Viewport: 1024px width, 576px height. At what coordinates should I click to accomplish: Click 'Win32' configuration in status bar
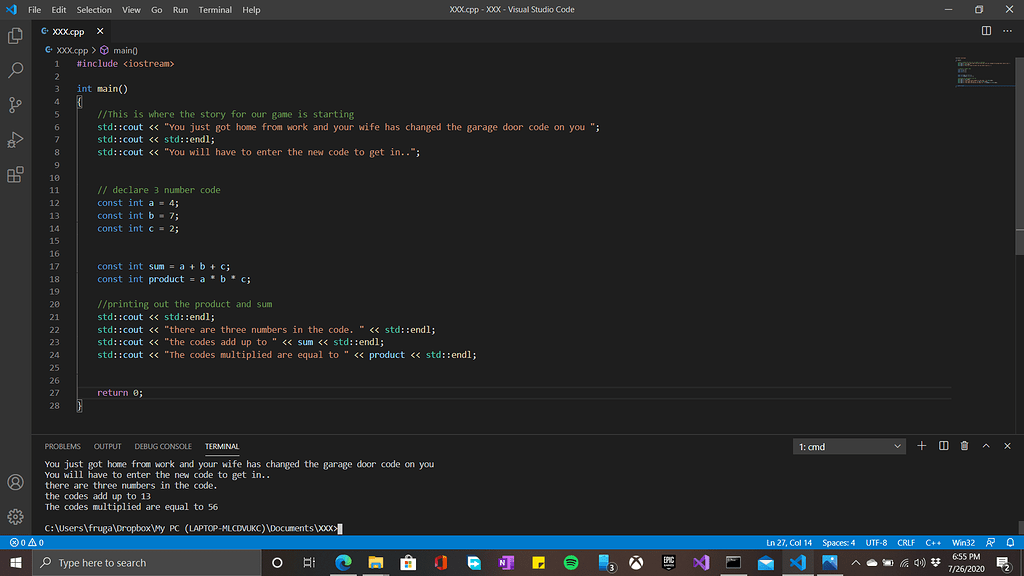point(963,543)
